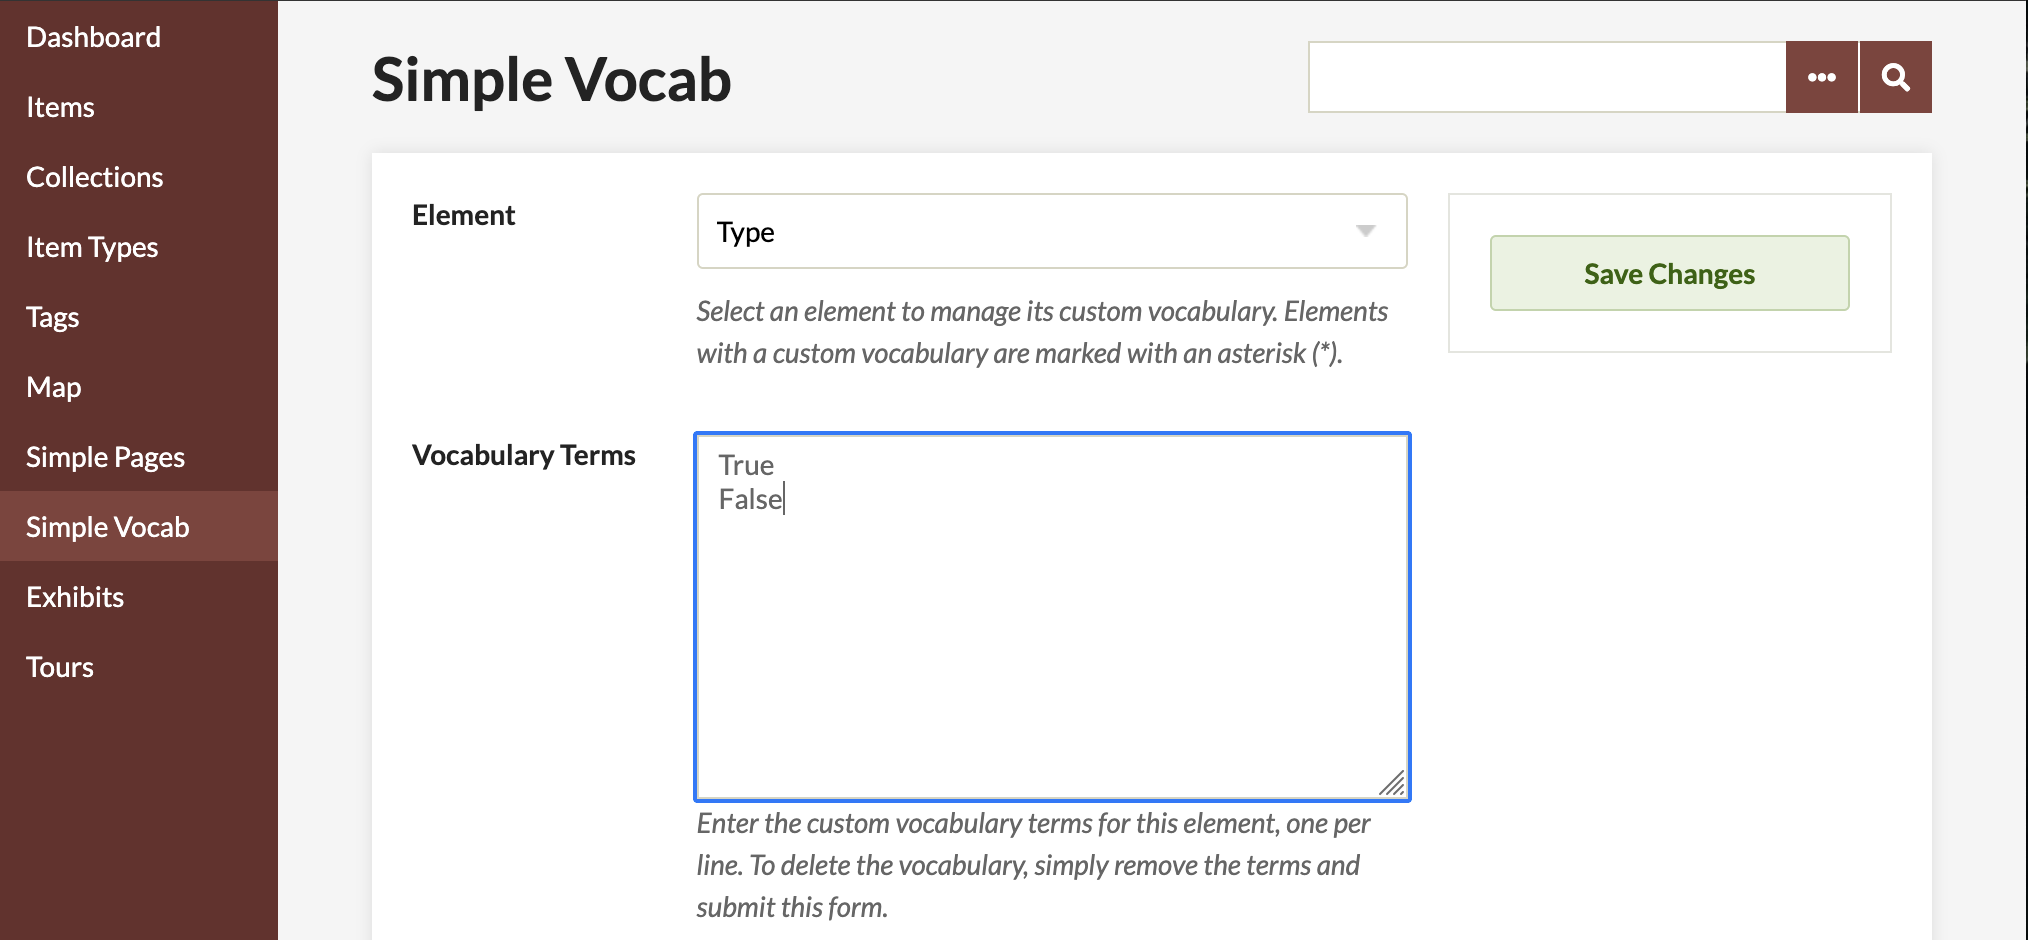
Task: Click the Simple Vocab page heading
Action: point(551,80)
